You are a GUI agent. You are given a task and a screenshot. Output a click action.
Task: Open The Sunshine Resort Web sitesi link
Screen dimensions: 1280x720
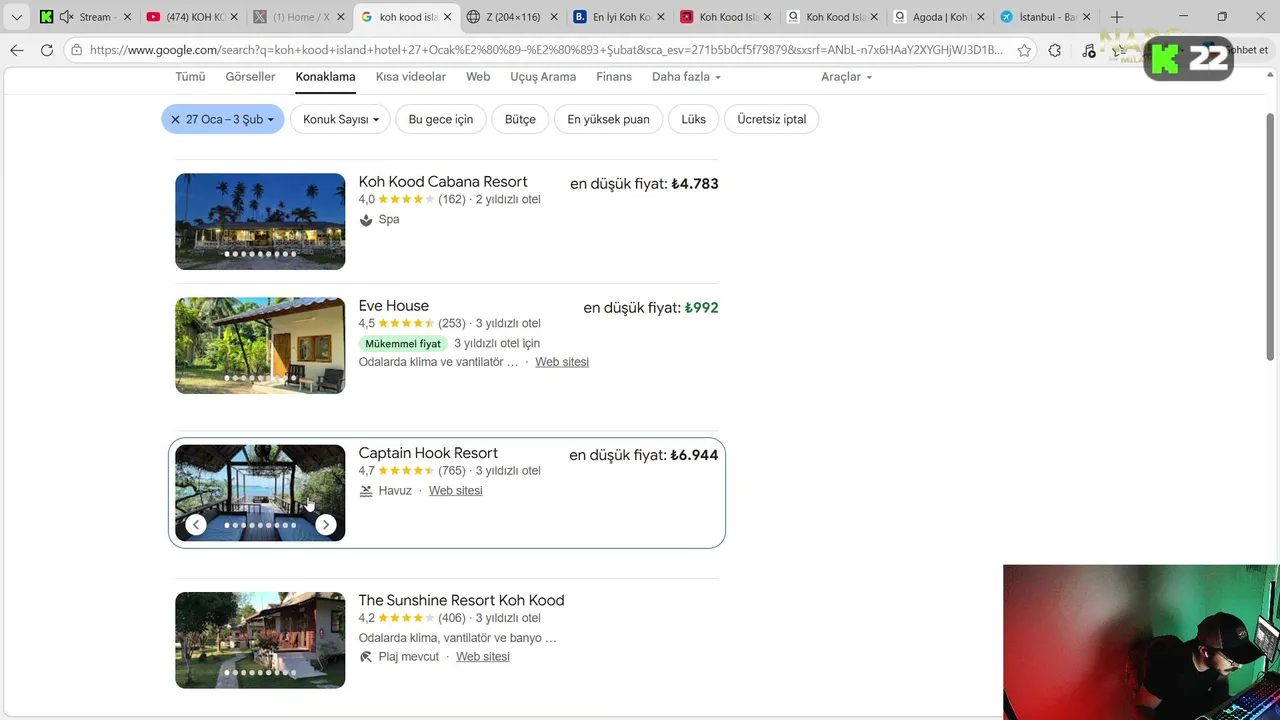click(483, 657)
